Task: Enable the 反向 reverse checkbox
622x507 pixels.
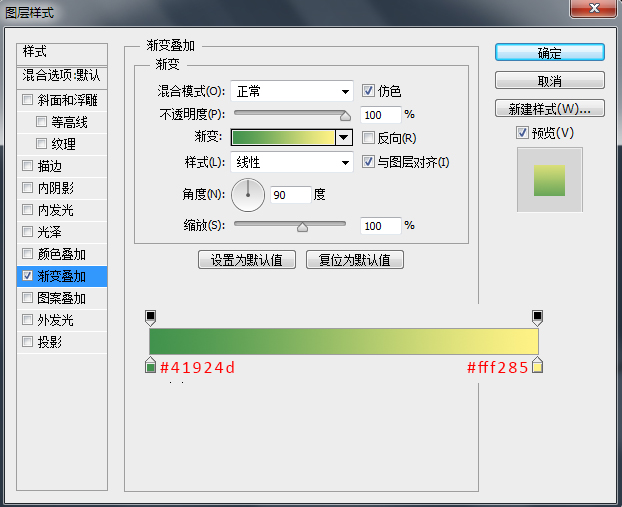Action: 368,138
